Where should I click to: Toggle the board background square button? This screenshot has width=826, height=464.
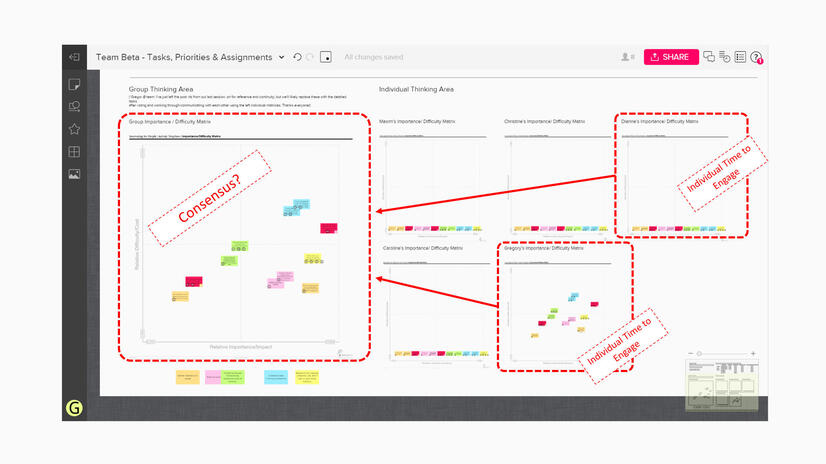click(326, 57)
